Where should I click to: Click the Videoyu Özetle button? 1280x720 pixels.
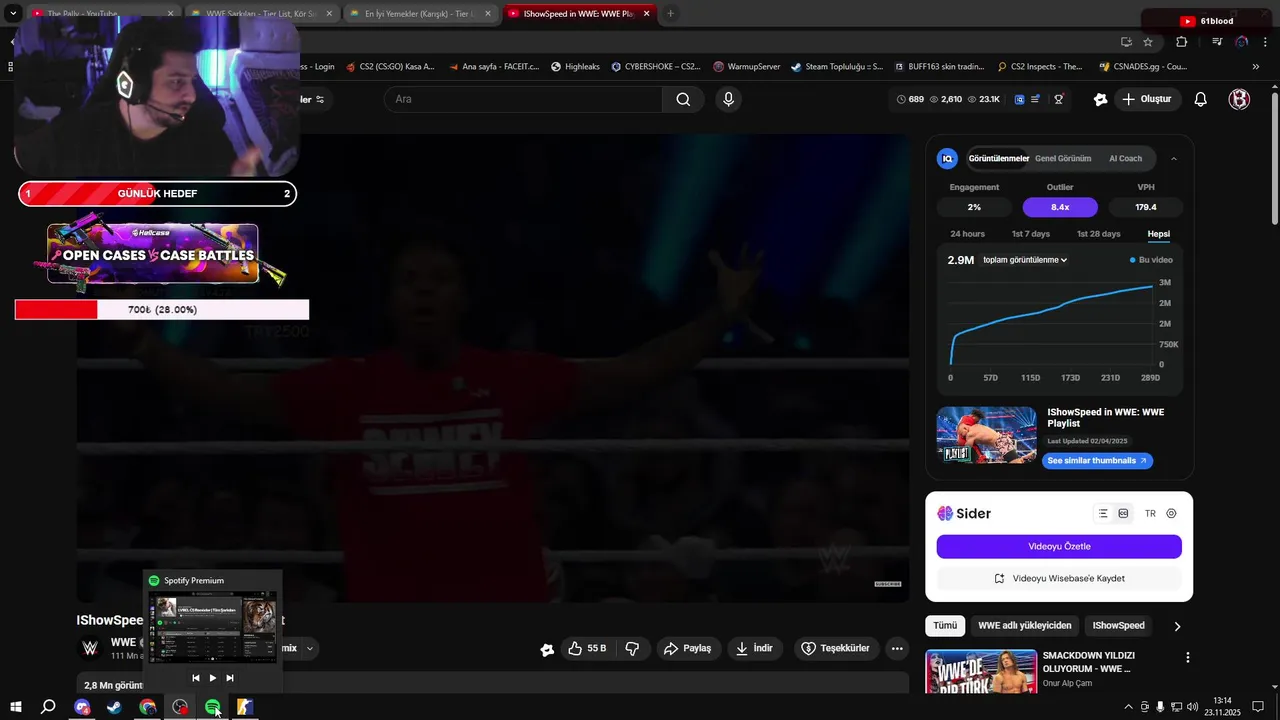(1059, 547)
